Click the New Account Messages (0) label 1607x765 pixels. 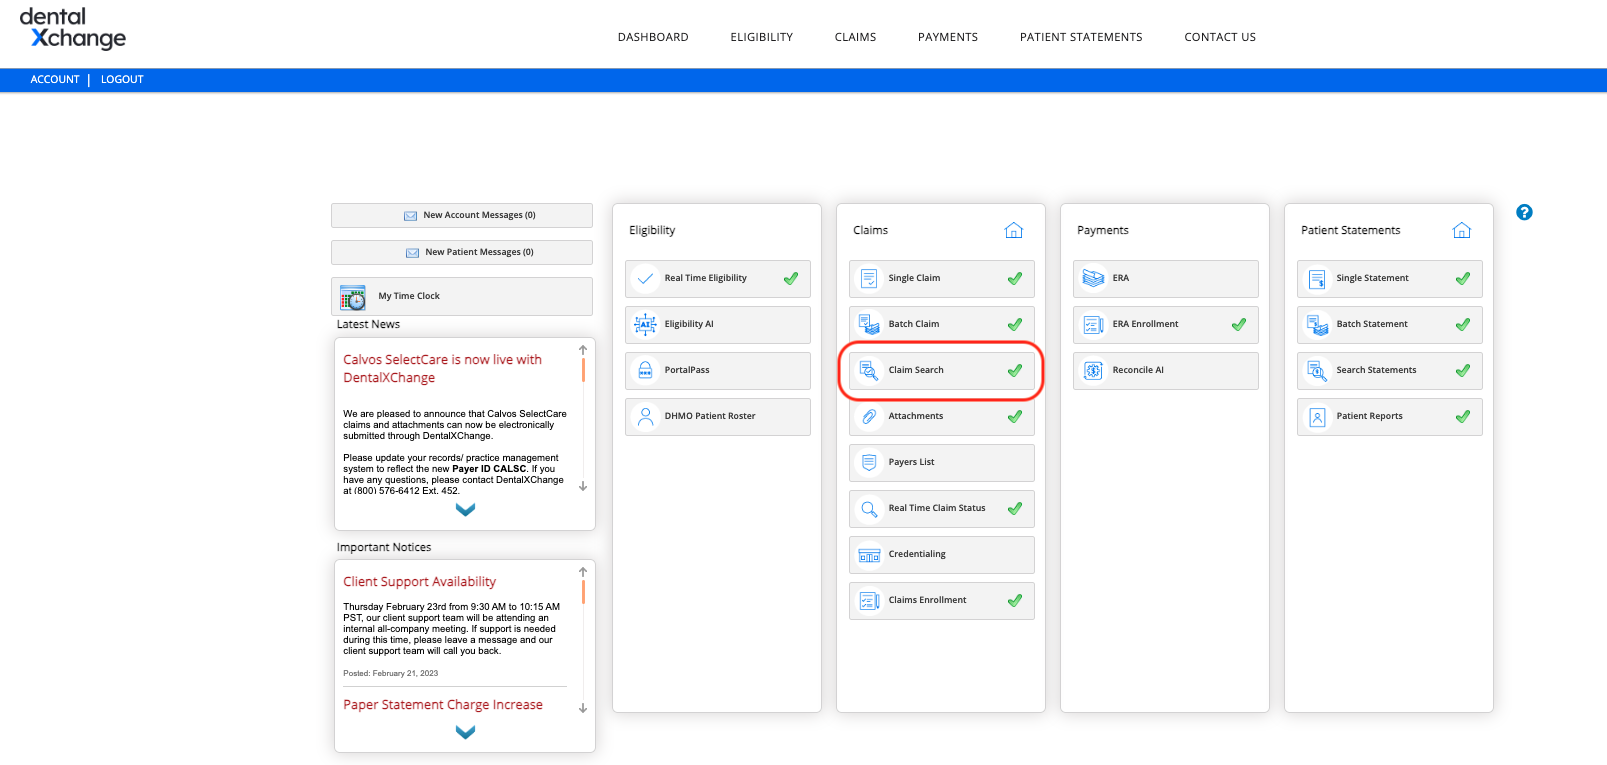[x=479, y=215]
